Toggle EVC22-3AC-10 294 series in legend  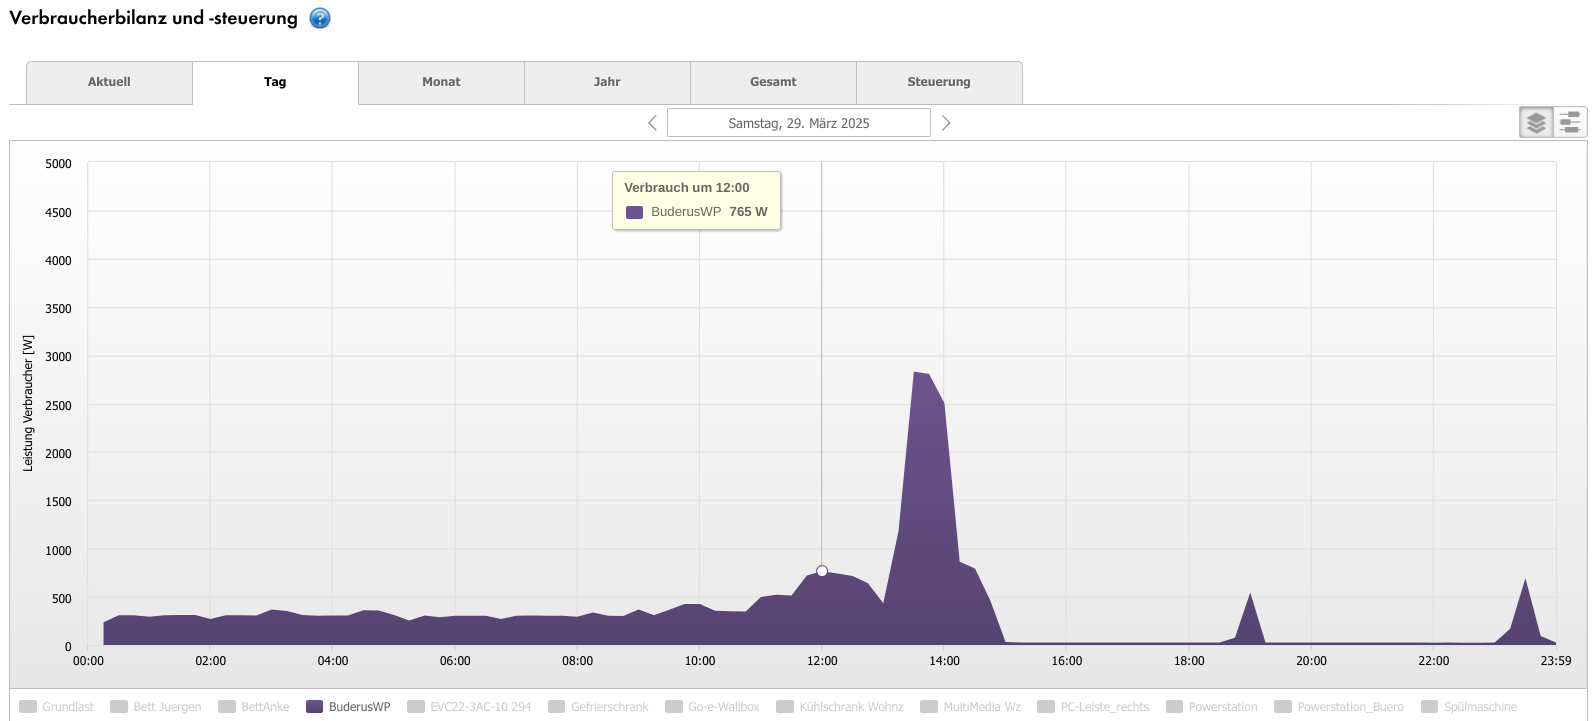pos(469,707)
